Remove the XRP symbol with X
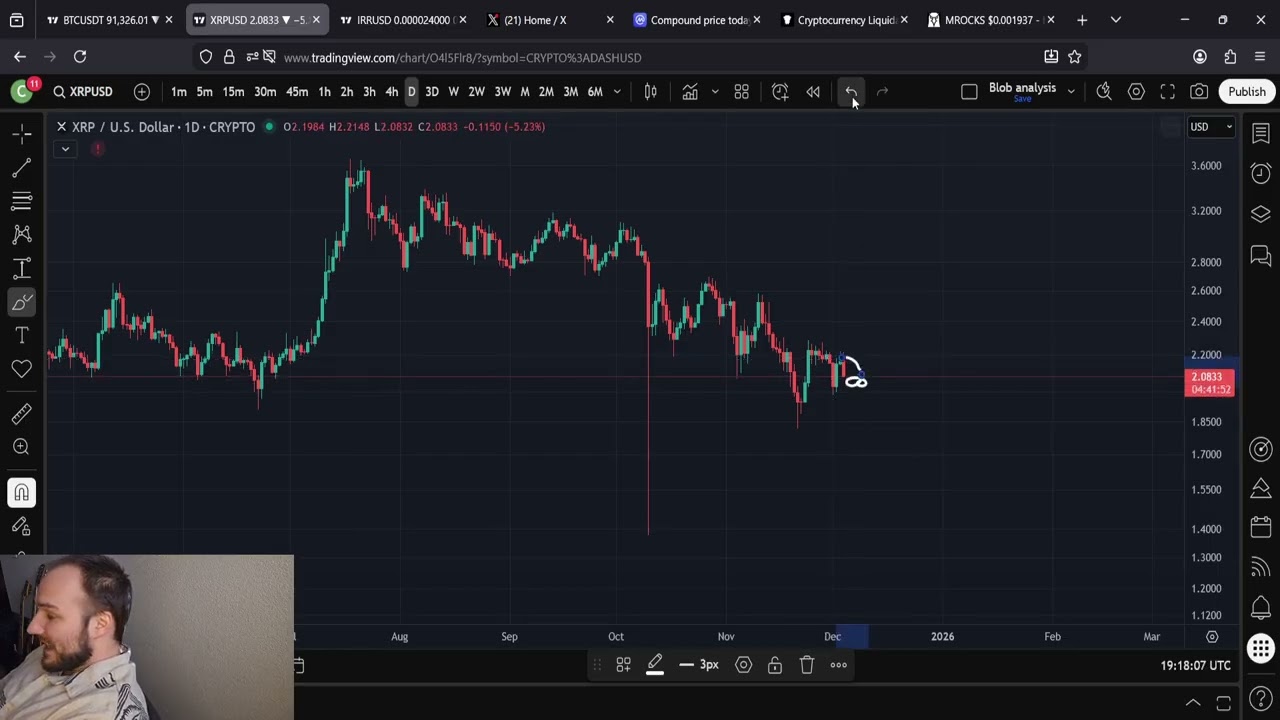The height and width of the screenshot is (720, 1280). click(x=61, y=127)
